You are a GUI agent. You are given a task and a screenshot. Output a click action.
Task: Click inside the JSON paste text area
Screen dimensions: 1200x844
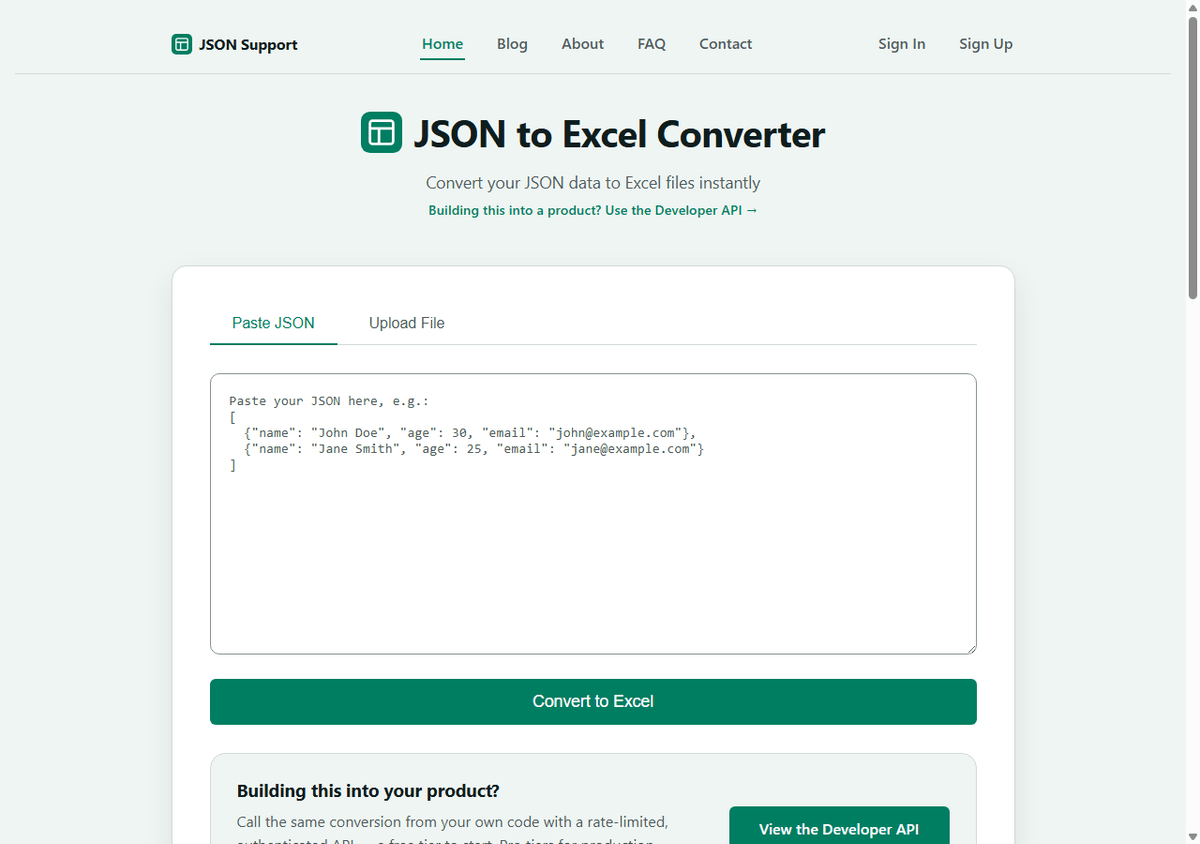click(x=593, y=514)
